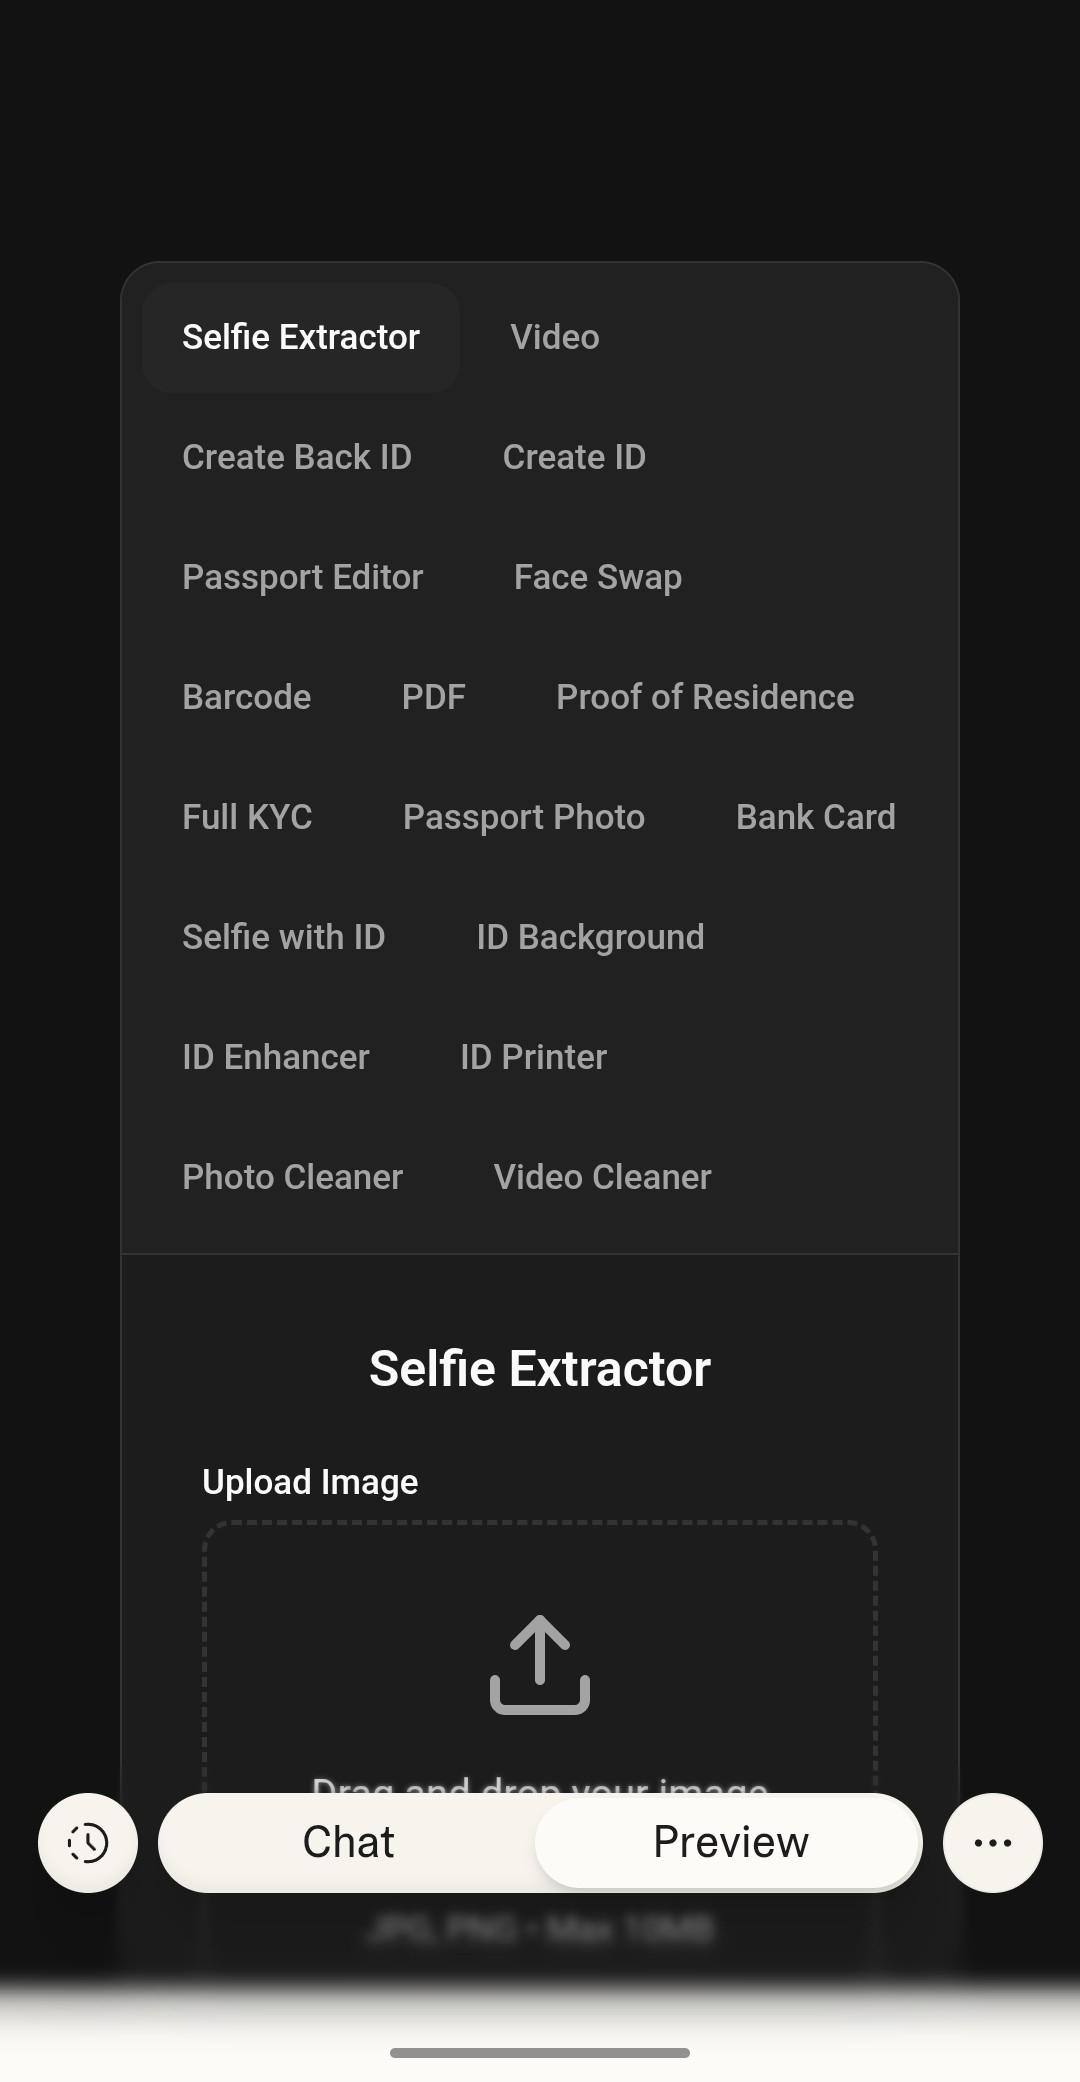Open the three-dot more options menu
1080x2082 pixels.
(x=992, y=1842)
